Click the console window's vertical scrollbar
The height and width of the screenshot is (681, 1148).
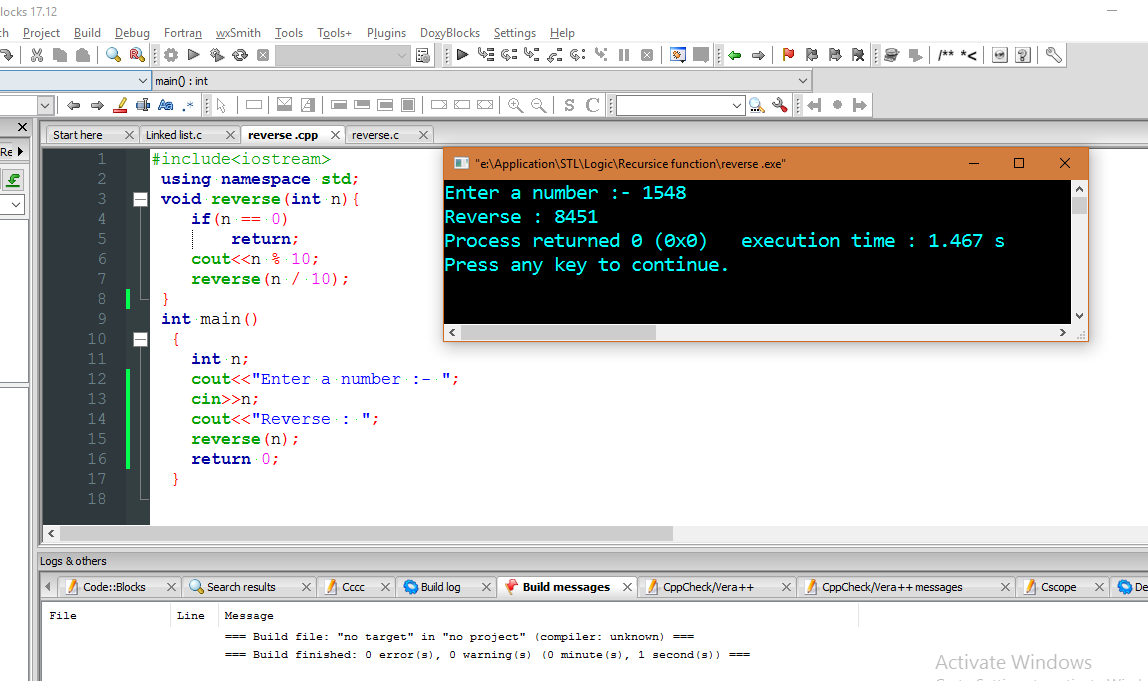1078,250
